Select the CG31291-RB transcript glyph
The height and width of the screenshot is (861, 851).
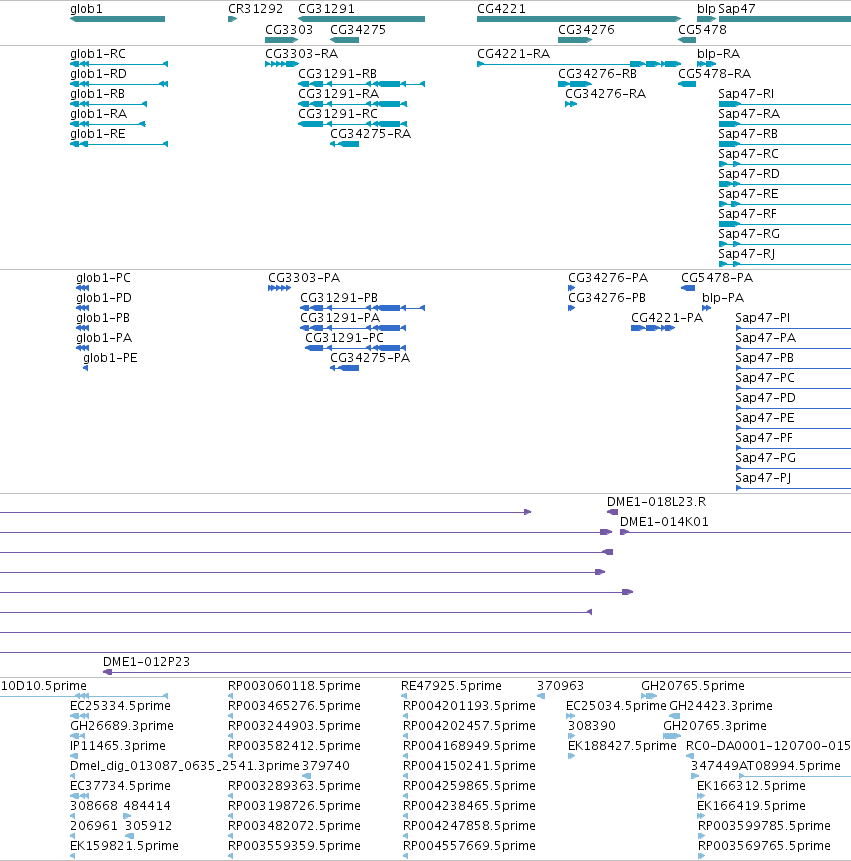[x=361, y=84]
